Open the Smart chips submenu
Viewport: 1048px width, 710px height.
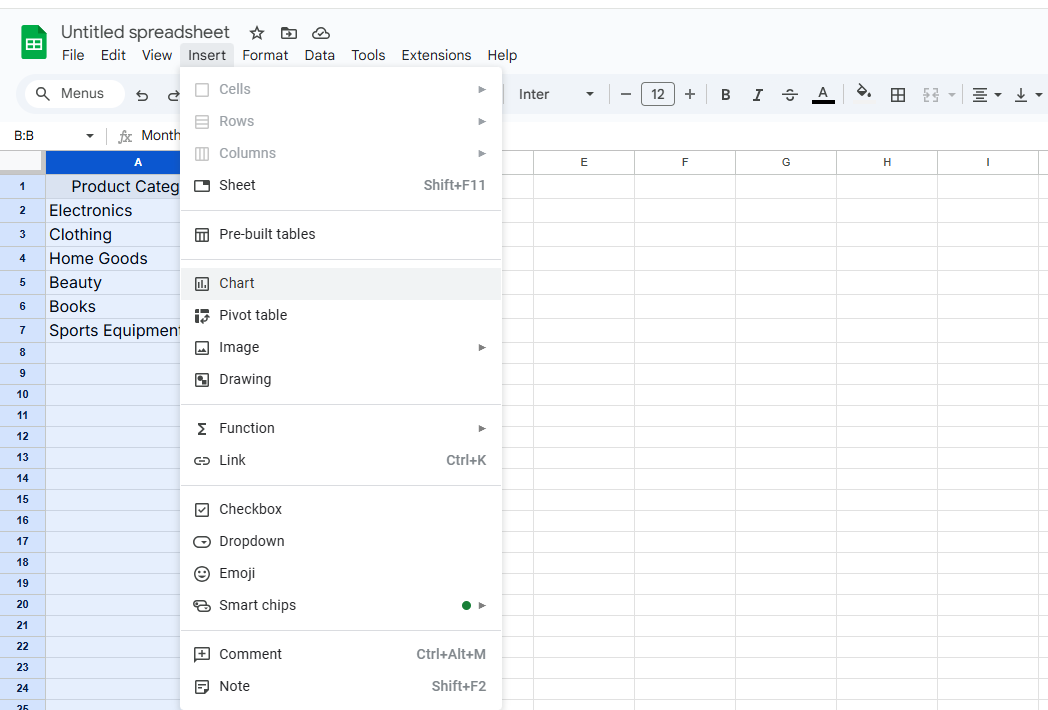[258, 605]
